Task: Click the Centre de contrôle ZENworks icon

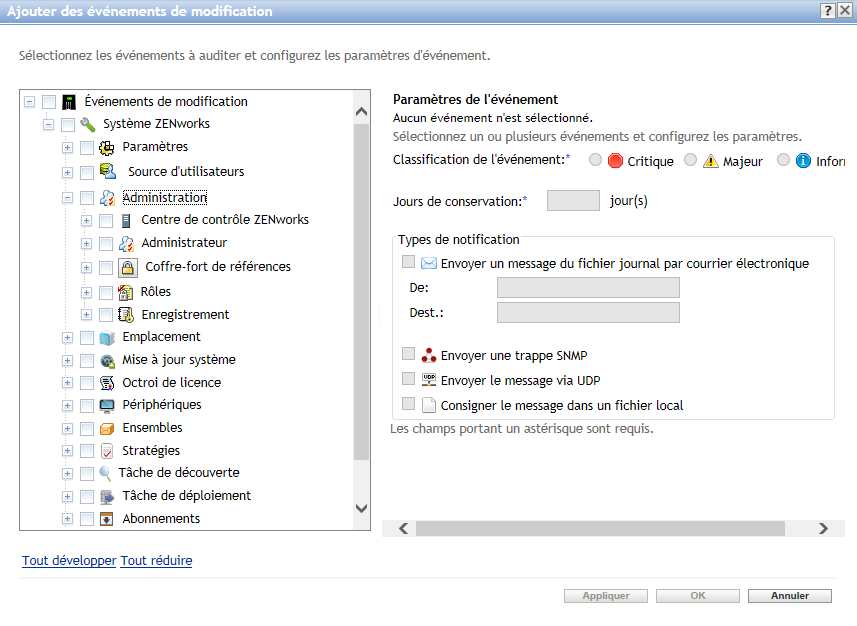Action: 126,220
